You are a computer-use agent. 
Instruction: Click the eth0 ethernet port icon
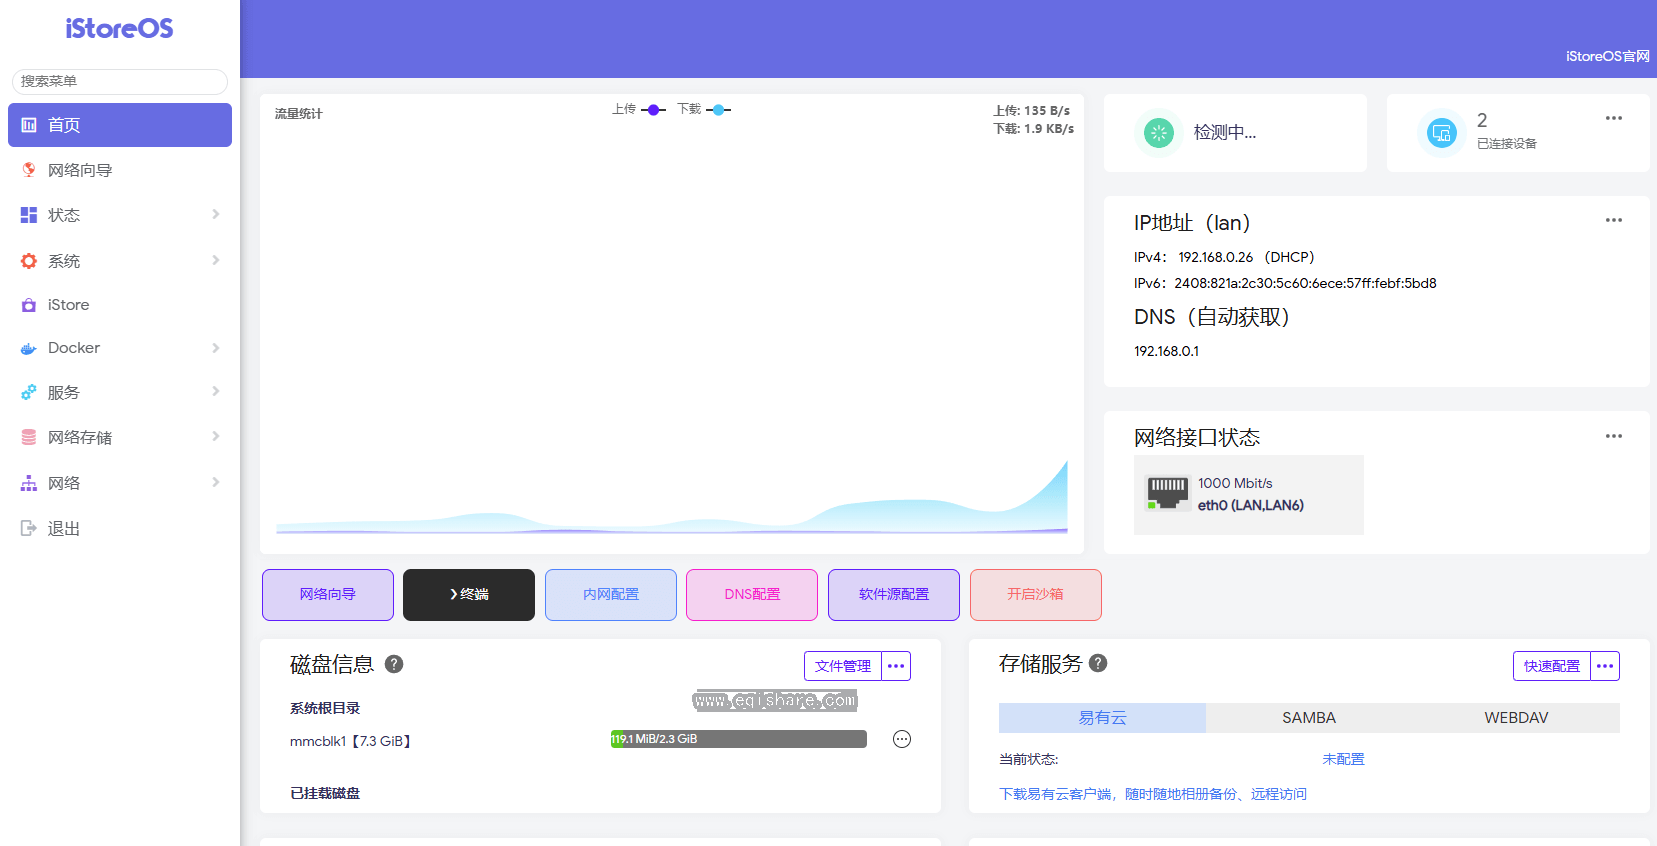(x=1167, y=493)
